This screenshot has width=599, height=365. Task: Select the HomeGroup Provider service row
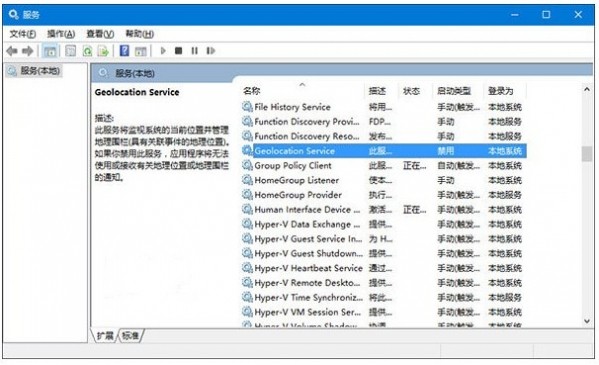384,195
